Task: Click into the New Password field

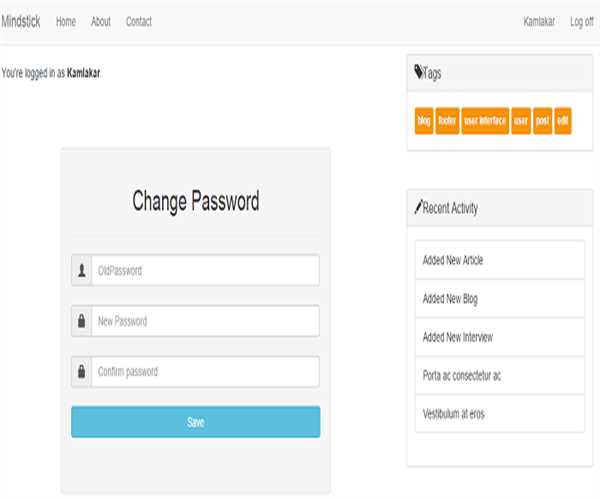Action: point(205,321)
